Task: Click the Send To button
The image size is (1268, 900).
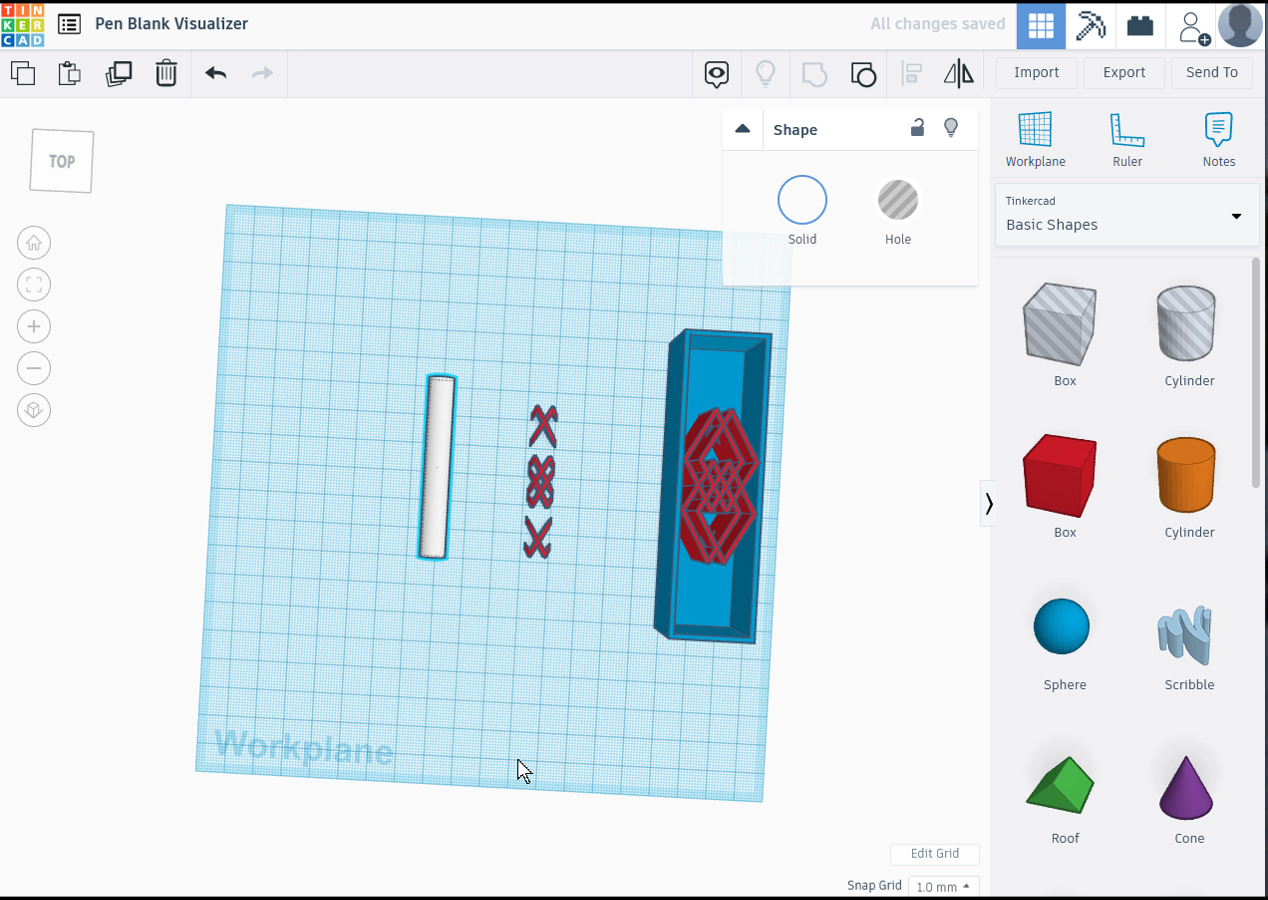Action: 1212,72
